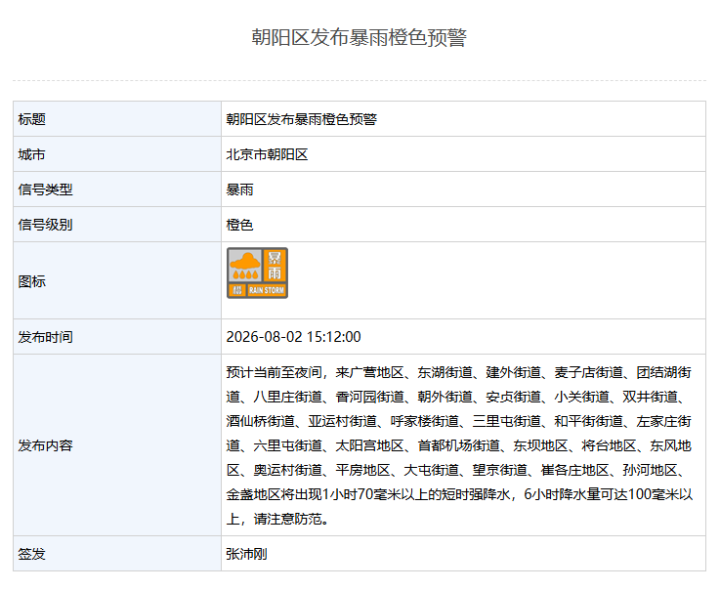Click the publish time 2026-08-02 15:12:00
Image resolution: width=720 pixels, height=590 pixels.
(x=293, y=337)
